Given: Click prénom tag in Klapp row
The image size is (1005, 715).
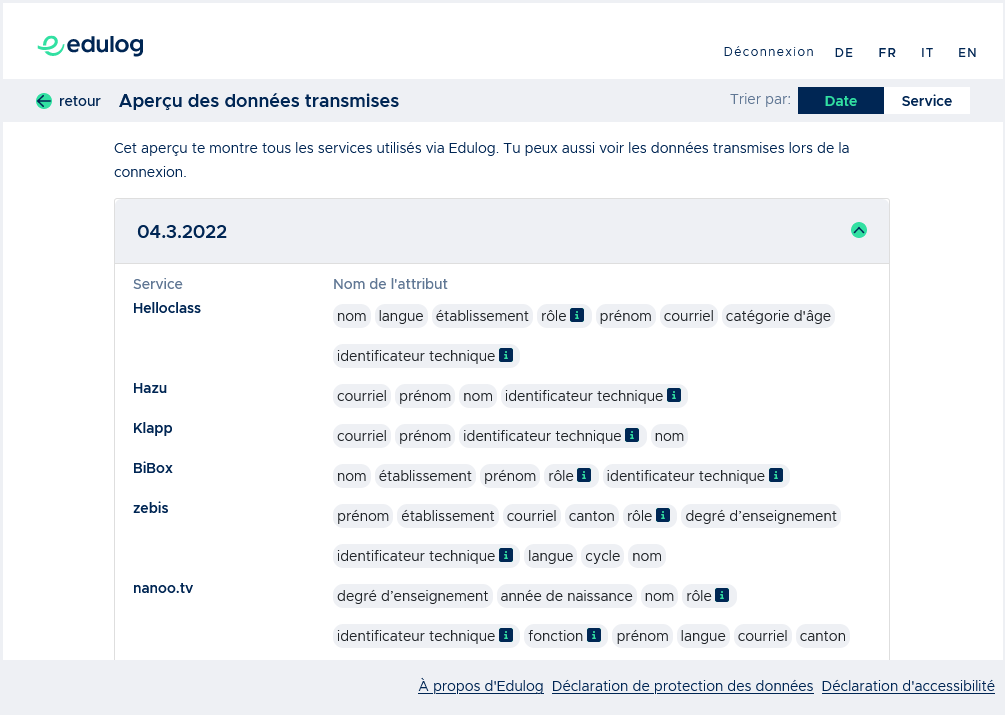Looking at the screenshot, I should (x=425, y=436).
